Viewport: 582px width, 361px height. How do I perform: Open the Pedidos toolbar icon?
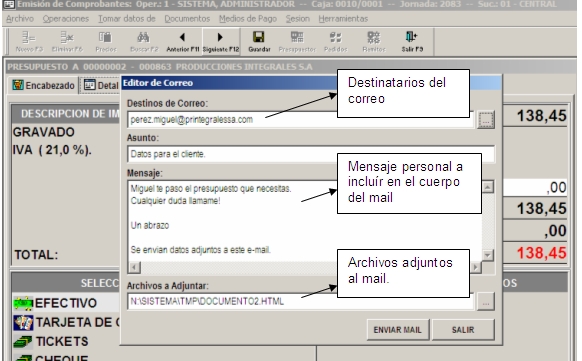336,42
